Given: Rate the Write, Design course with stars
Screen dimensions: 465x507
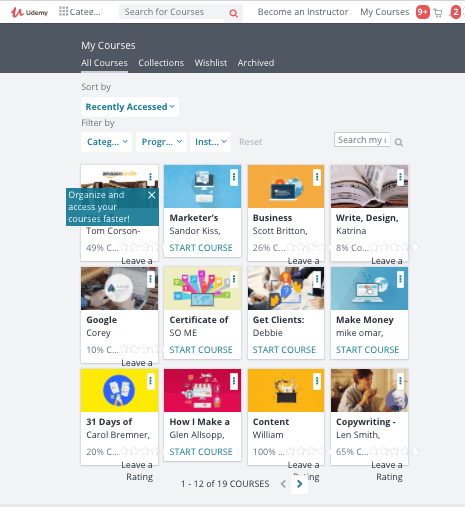Looking at the screenshot, I should coord(395,247).
